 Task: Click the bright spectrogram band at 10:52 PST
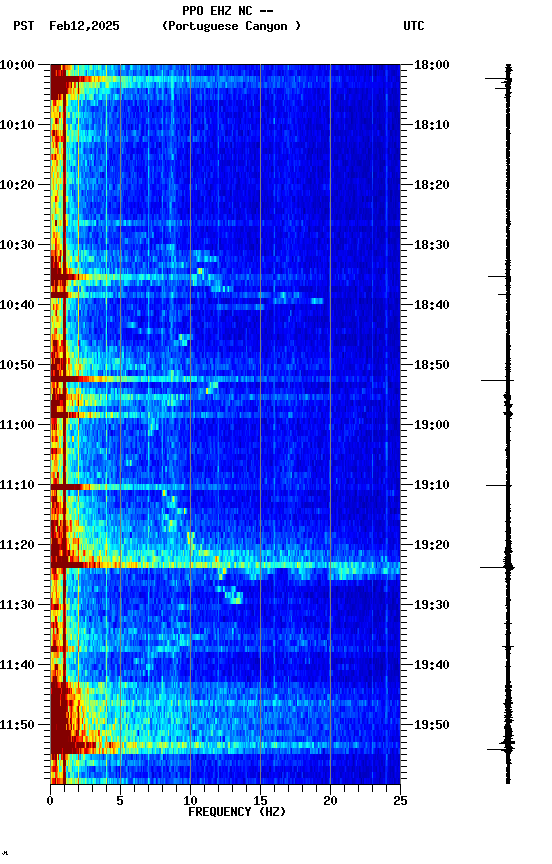click(225, 379)
